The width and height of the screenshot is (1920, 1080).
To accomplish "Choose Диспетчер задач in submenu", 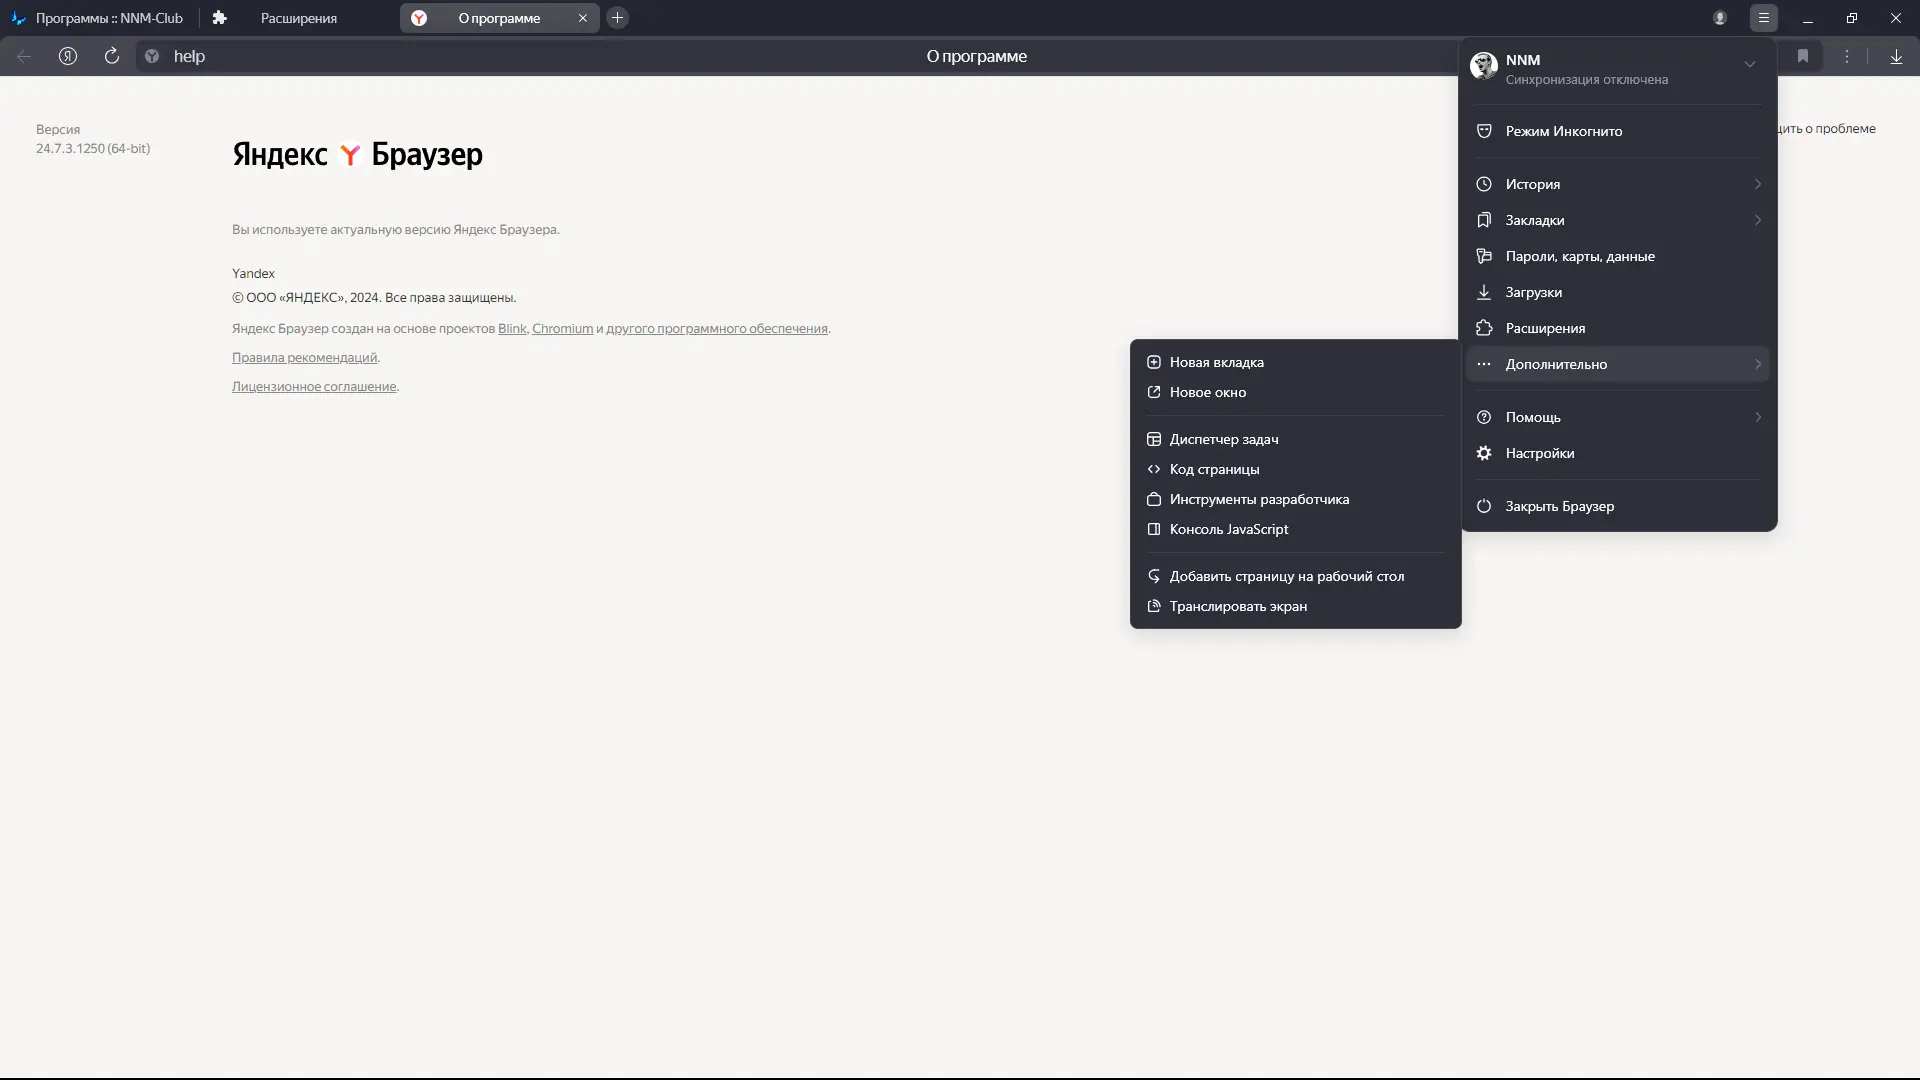I will (1223, 439).
